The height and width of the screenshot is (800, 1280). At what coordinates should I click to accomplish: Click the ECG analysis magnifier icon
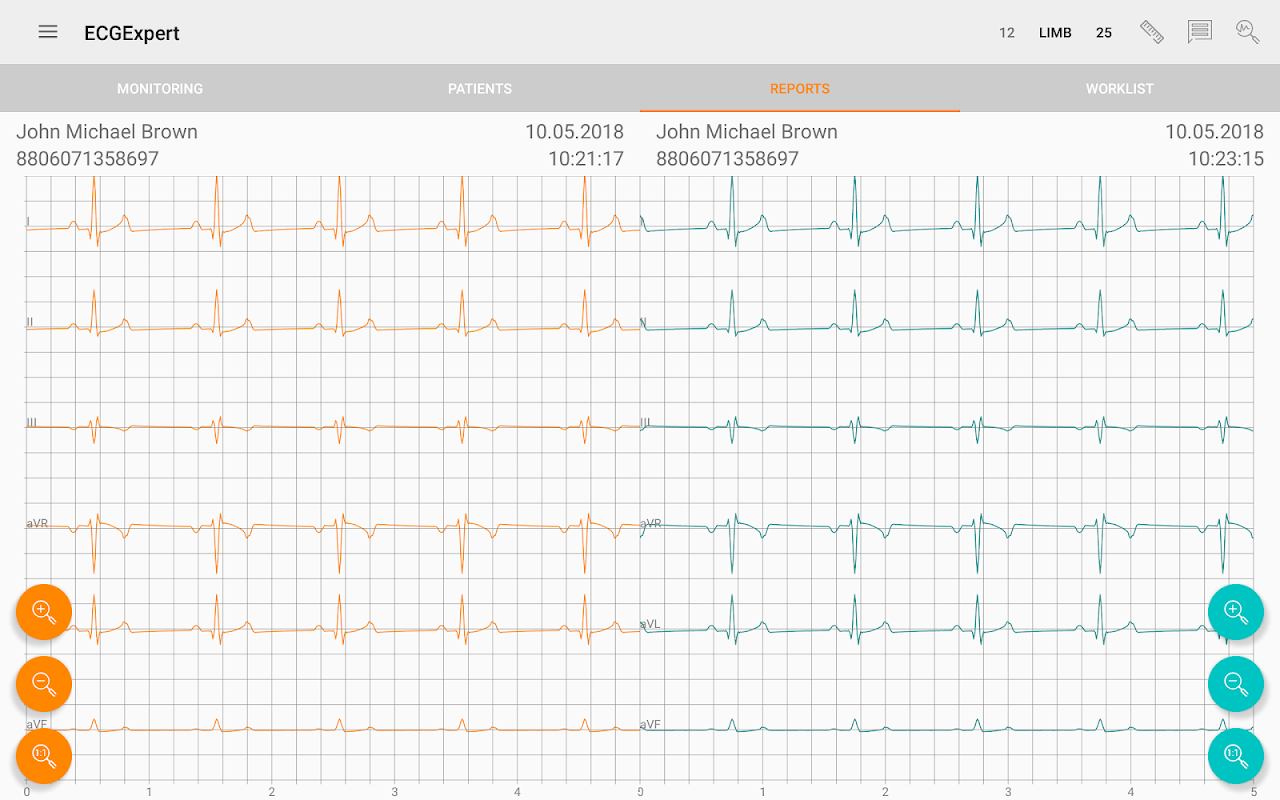tap(1248, 32)
